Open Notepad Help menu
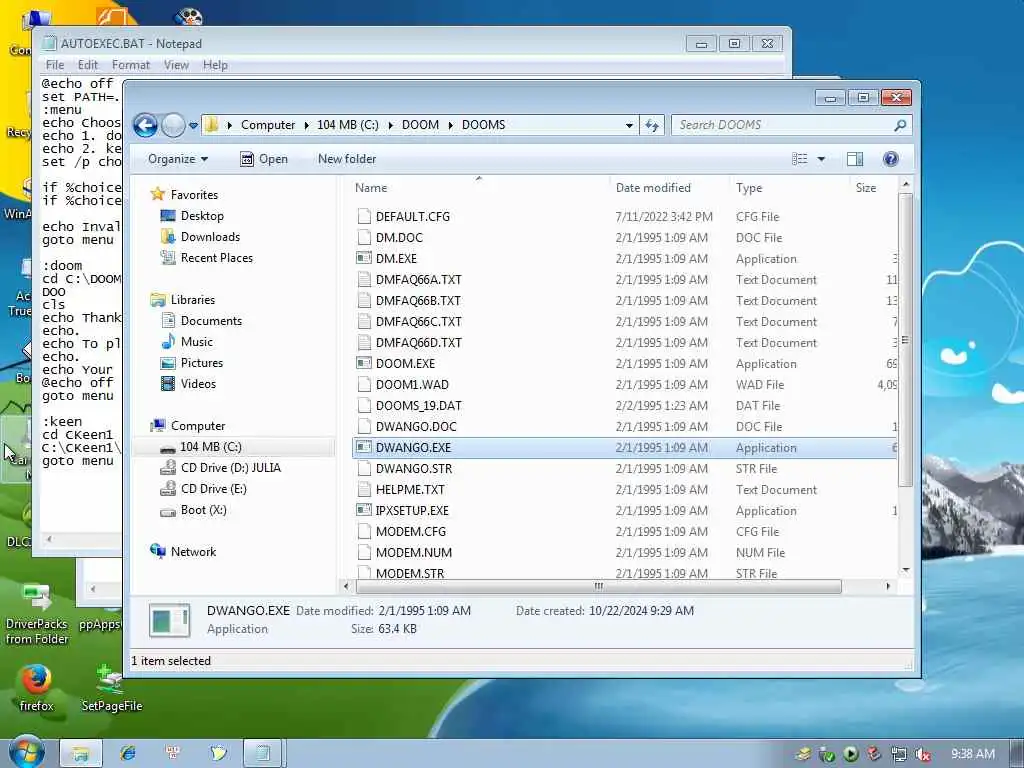1024x768 pixels. (215, 65)
